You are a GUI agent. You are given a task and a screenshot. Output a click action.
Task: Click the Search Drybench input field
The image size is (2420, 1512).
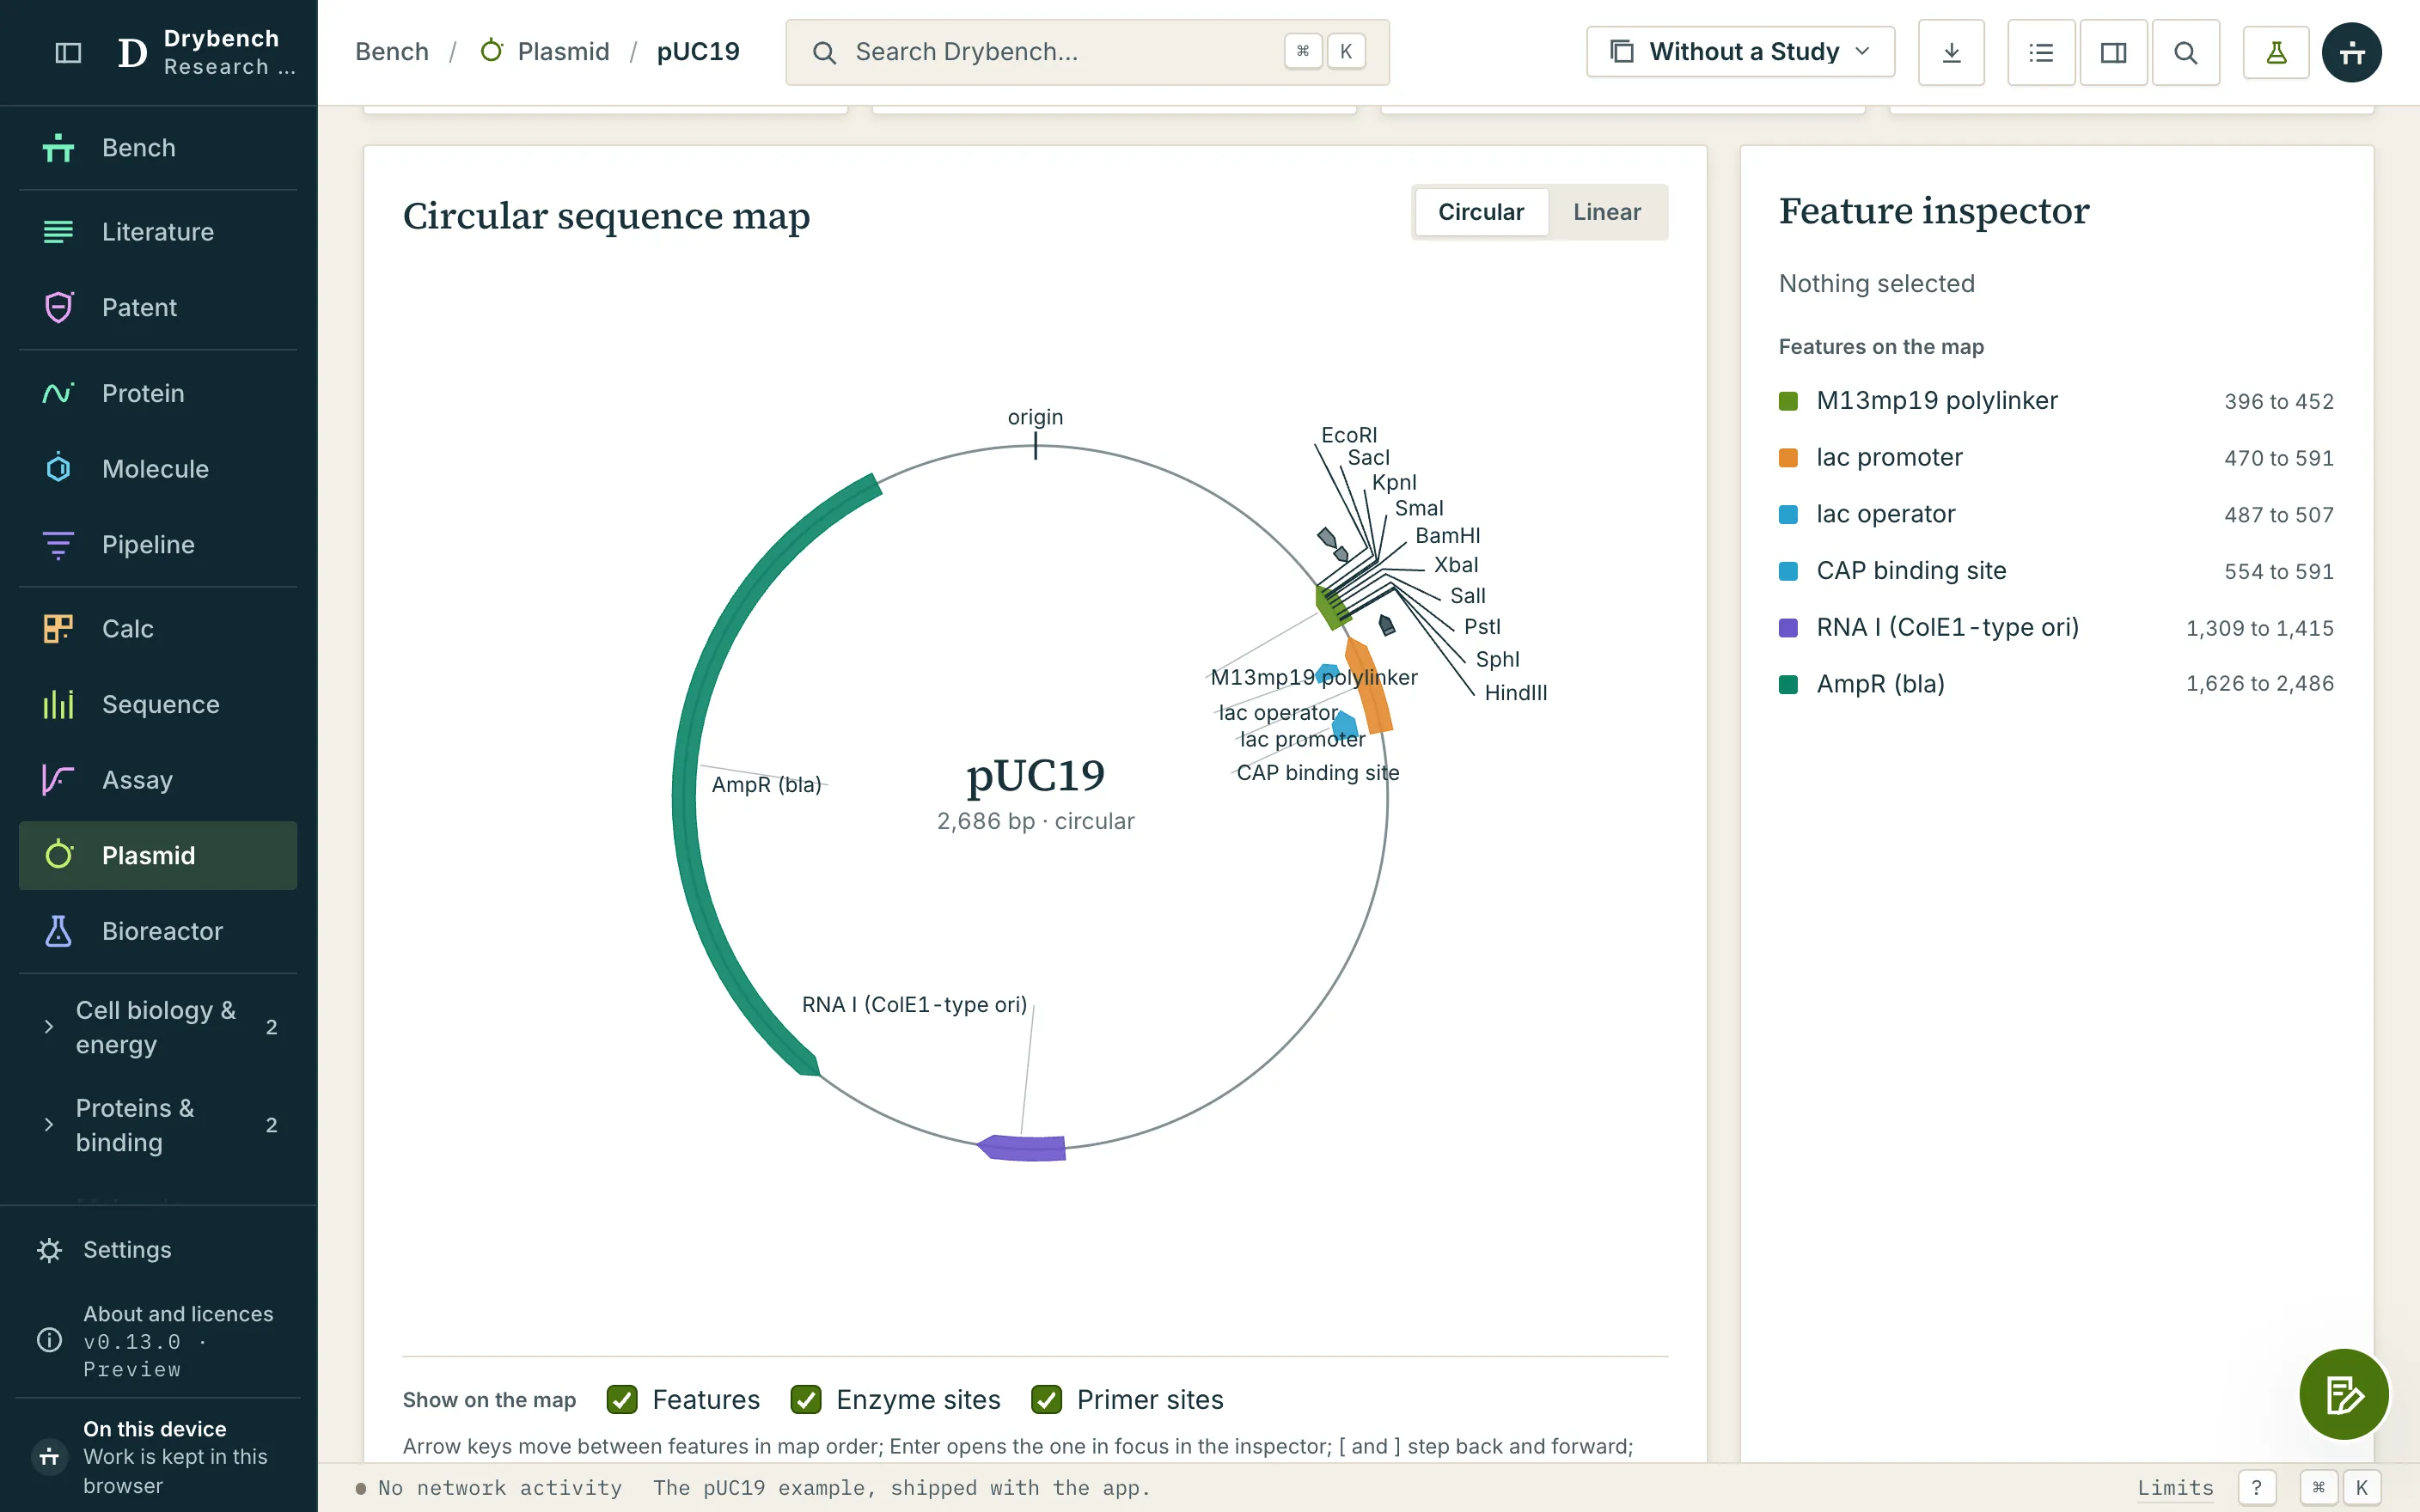(1087, 52)
